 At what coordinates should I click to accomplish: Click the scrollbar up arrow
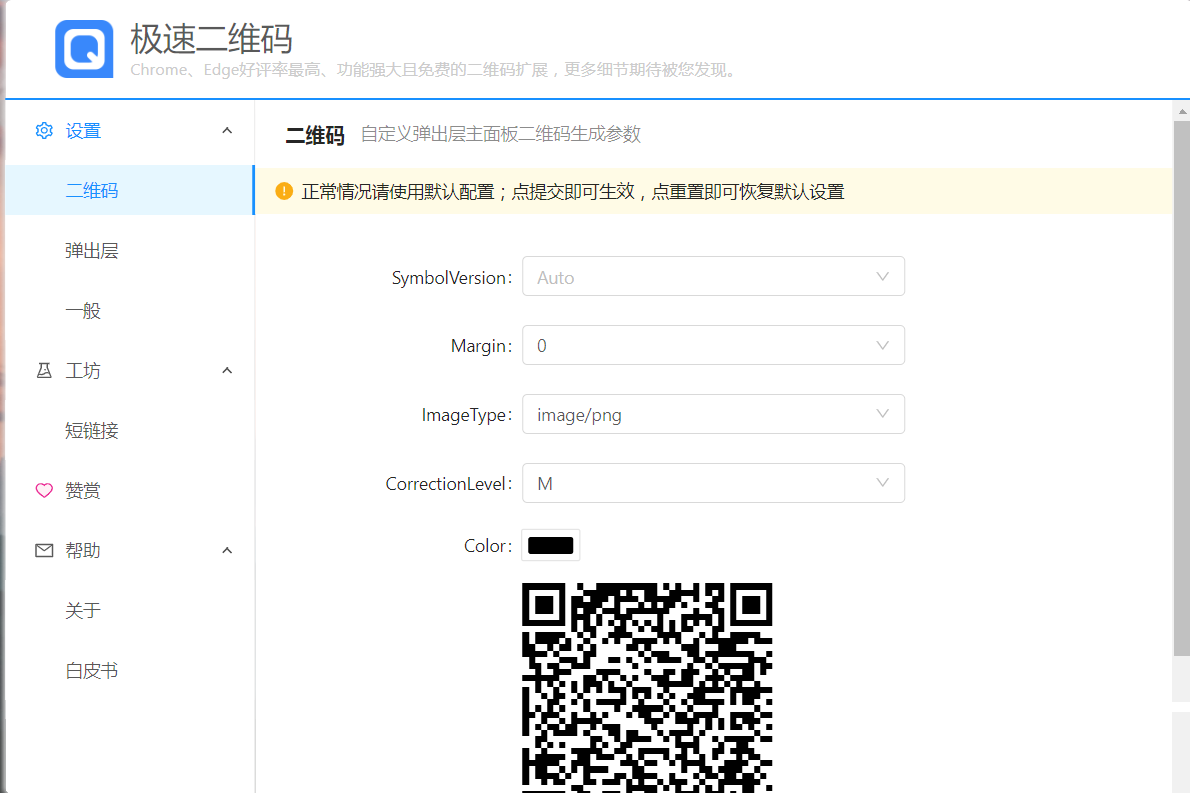click(1182, 112)
